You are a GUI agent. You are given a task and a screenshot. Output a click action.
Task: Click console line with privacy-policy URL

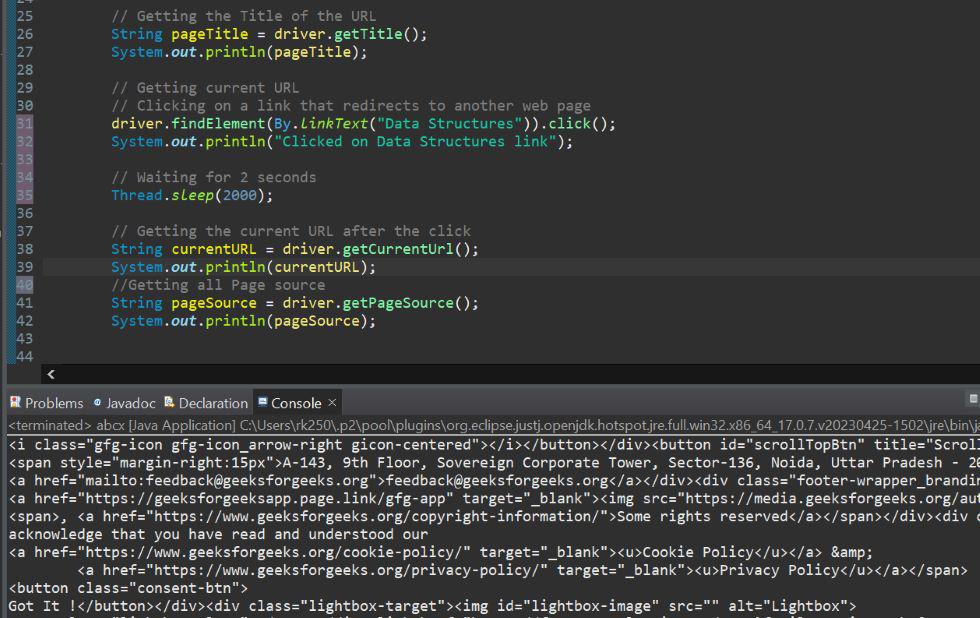point(522,570)
